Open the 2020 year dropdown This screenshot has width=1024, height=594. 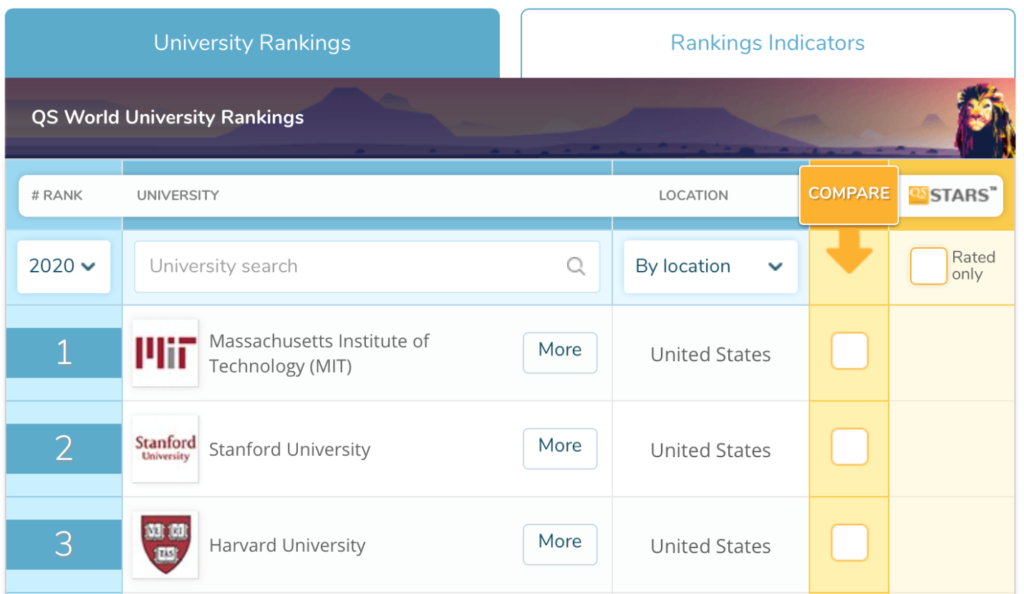point(63,266)
